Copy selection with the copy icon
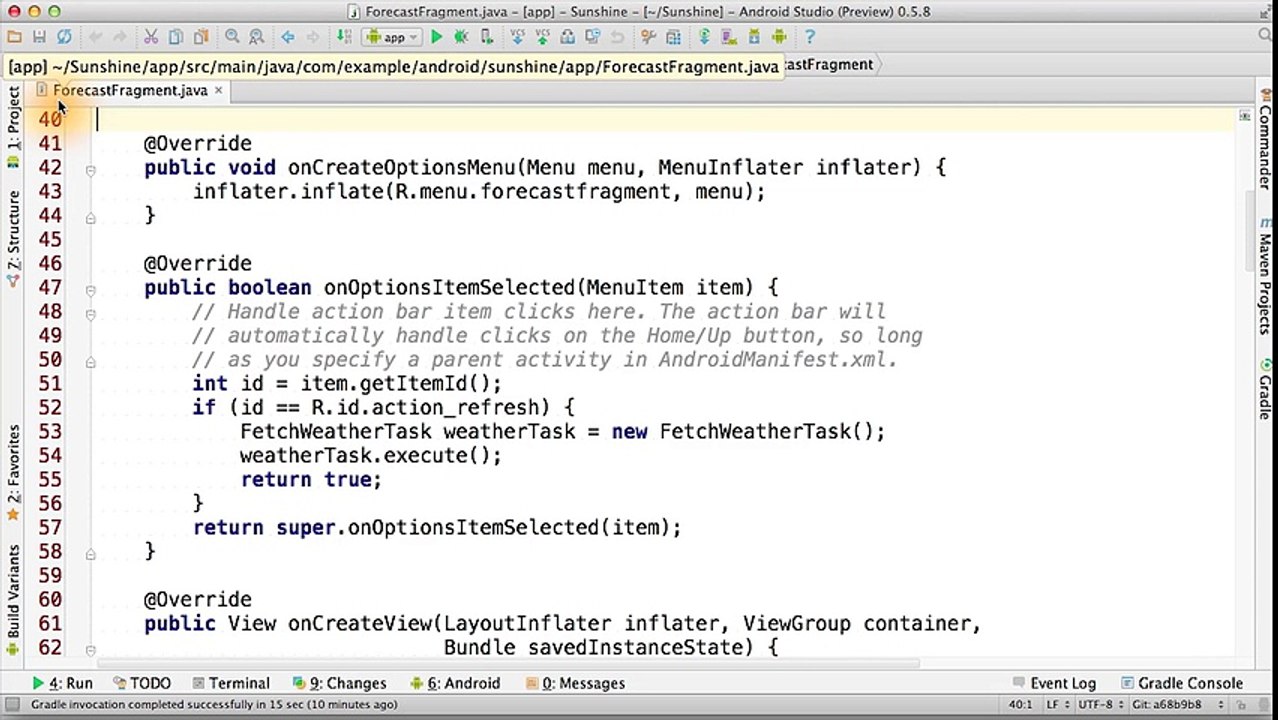The image size is (1278, 720). (x=175, y=37)
